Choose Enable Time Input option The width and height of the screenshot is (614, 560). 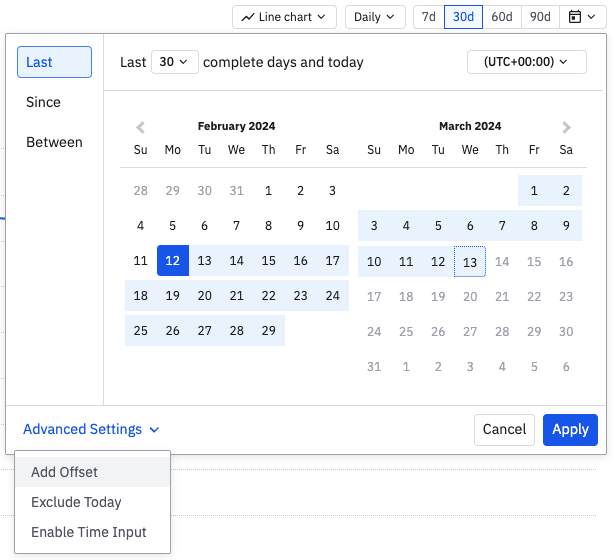tap(92, 532)
